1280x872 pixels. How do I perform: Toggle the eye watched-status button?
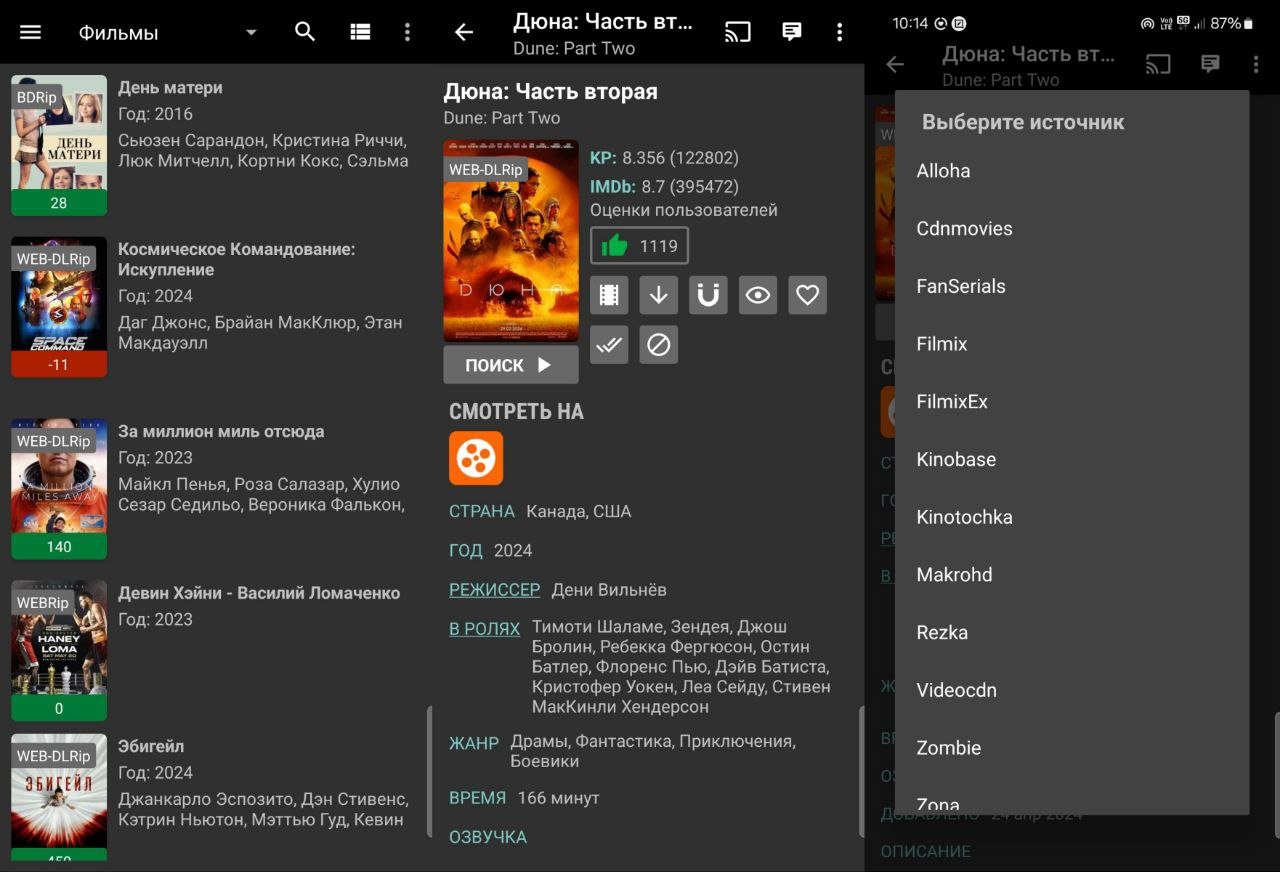(x=758, y=295)
